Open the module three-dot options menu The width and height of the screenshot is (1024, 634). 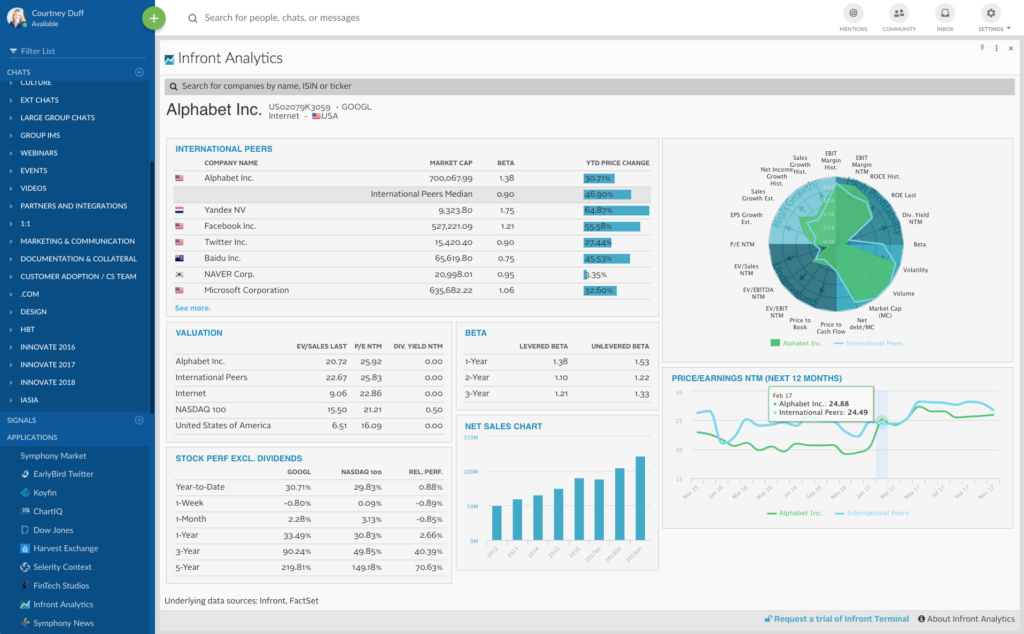point(997,48)
